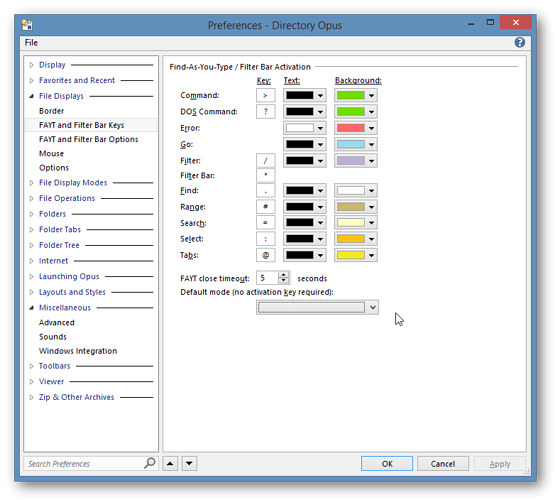Image resolution: width=555 pixels, height=500 pixels.
Task: Open Error background red color picker
Action: (356, 128)
